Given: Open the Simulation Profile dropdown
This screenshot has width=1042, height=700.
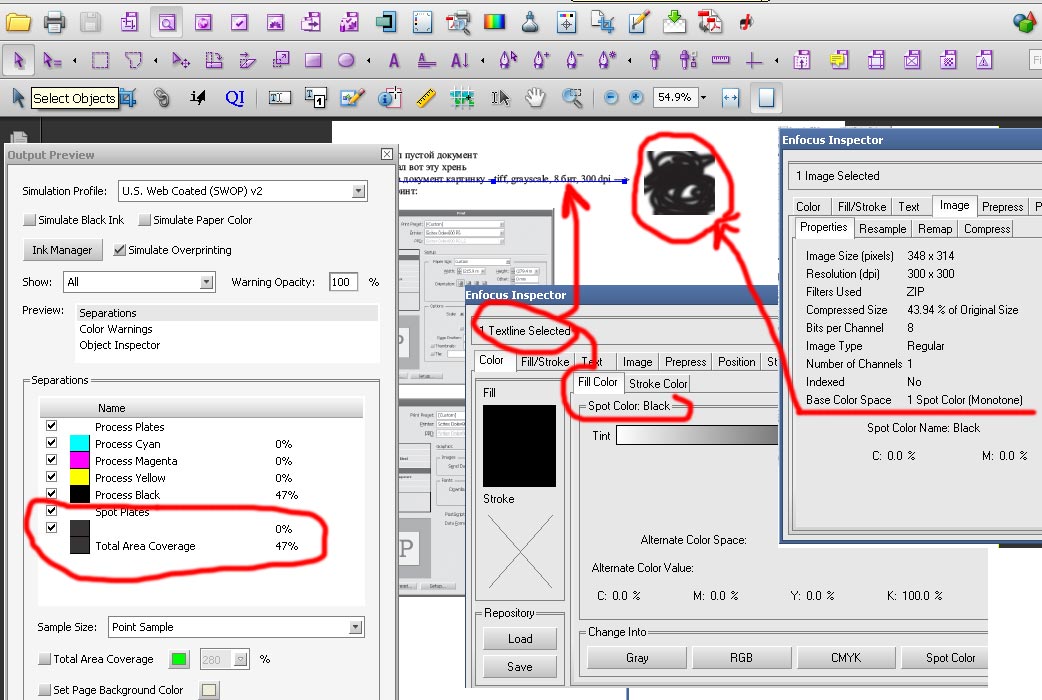Looking at the screenshot, I should 243,191.
